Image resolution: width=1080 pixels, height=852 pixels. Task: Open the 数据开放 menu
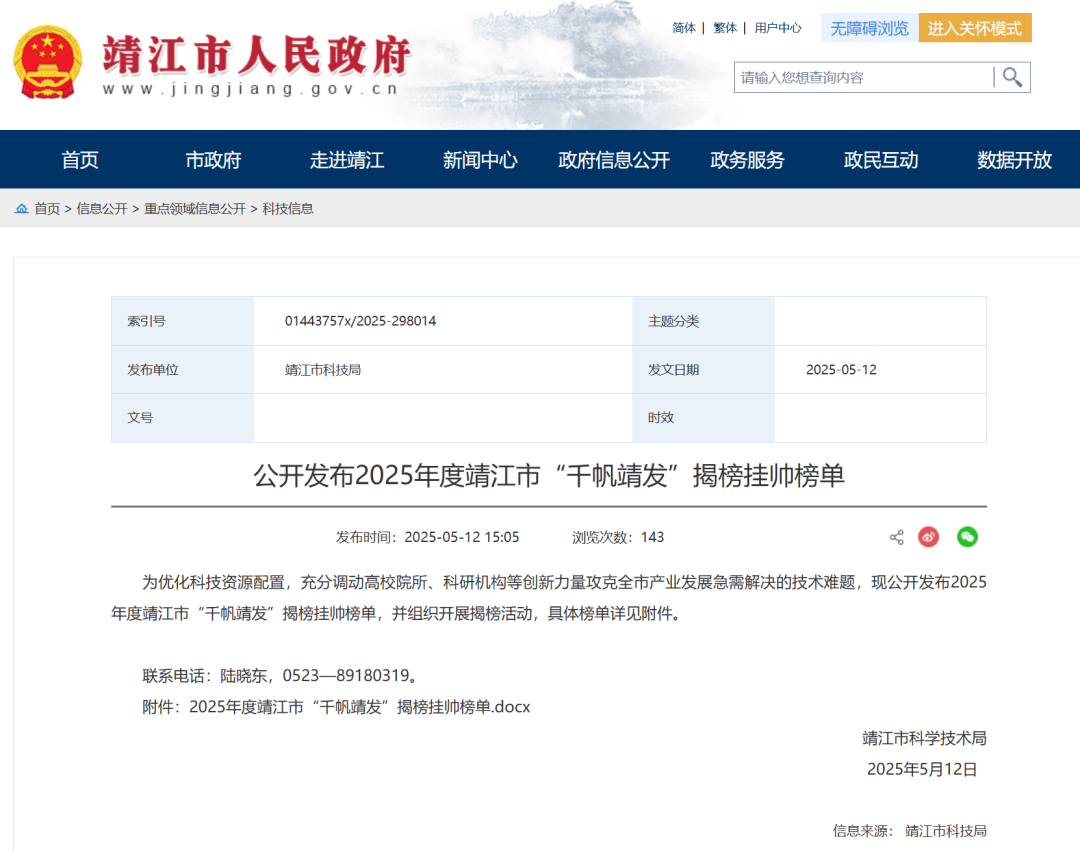tap(1012, 159)
